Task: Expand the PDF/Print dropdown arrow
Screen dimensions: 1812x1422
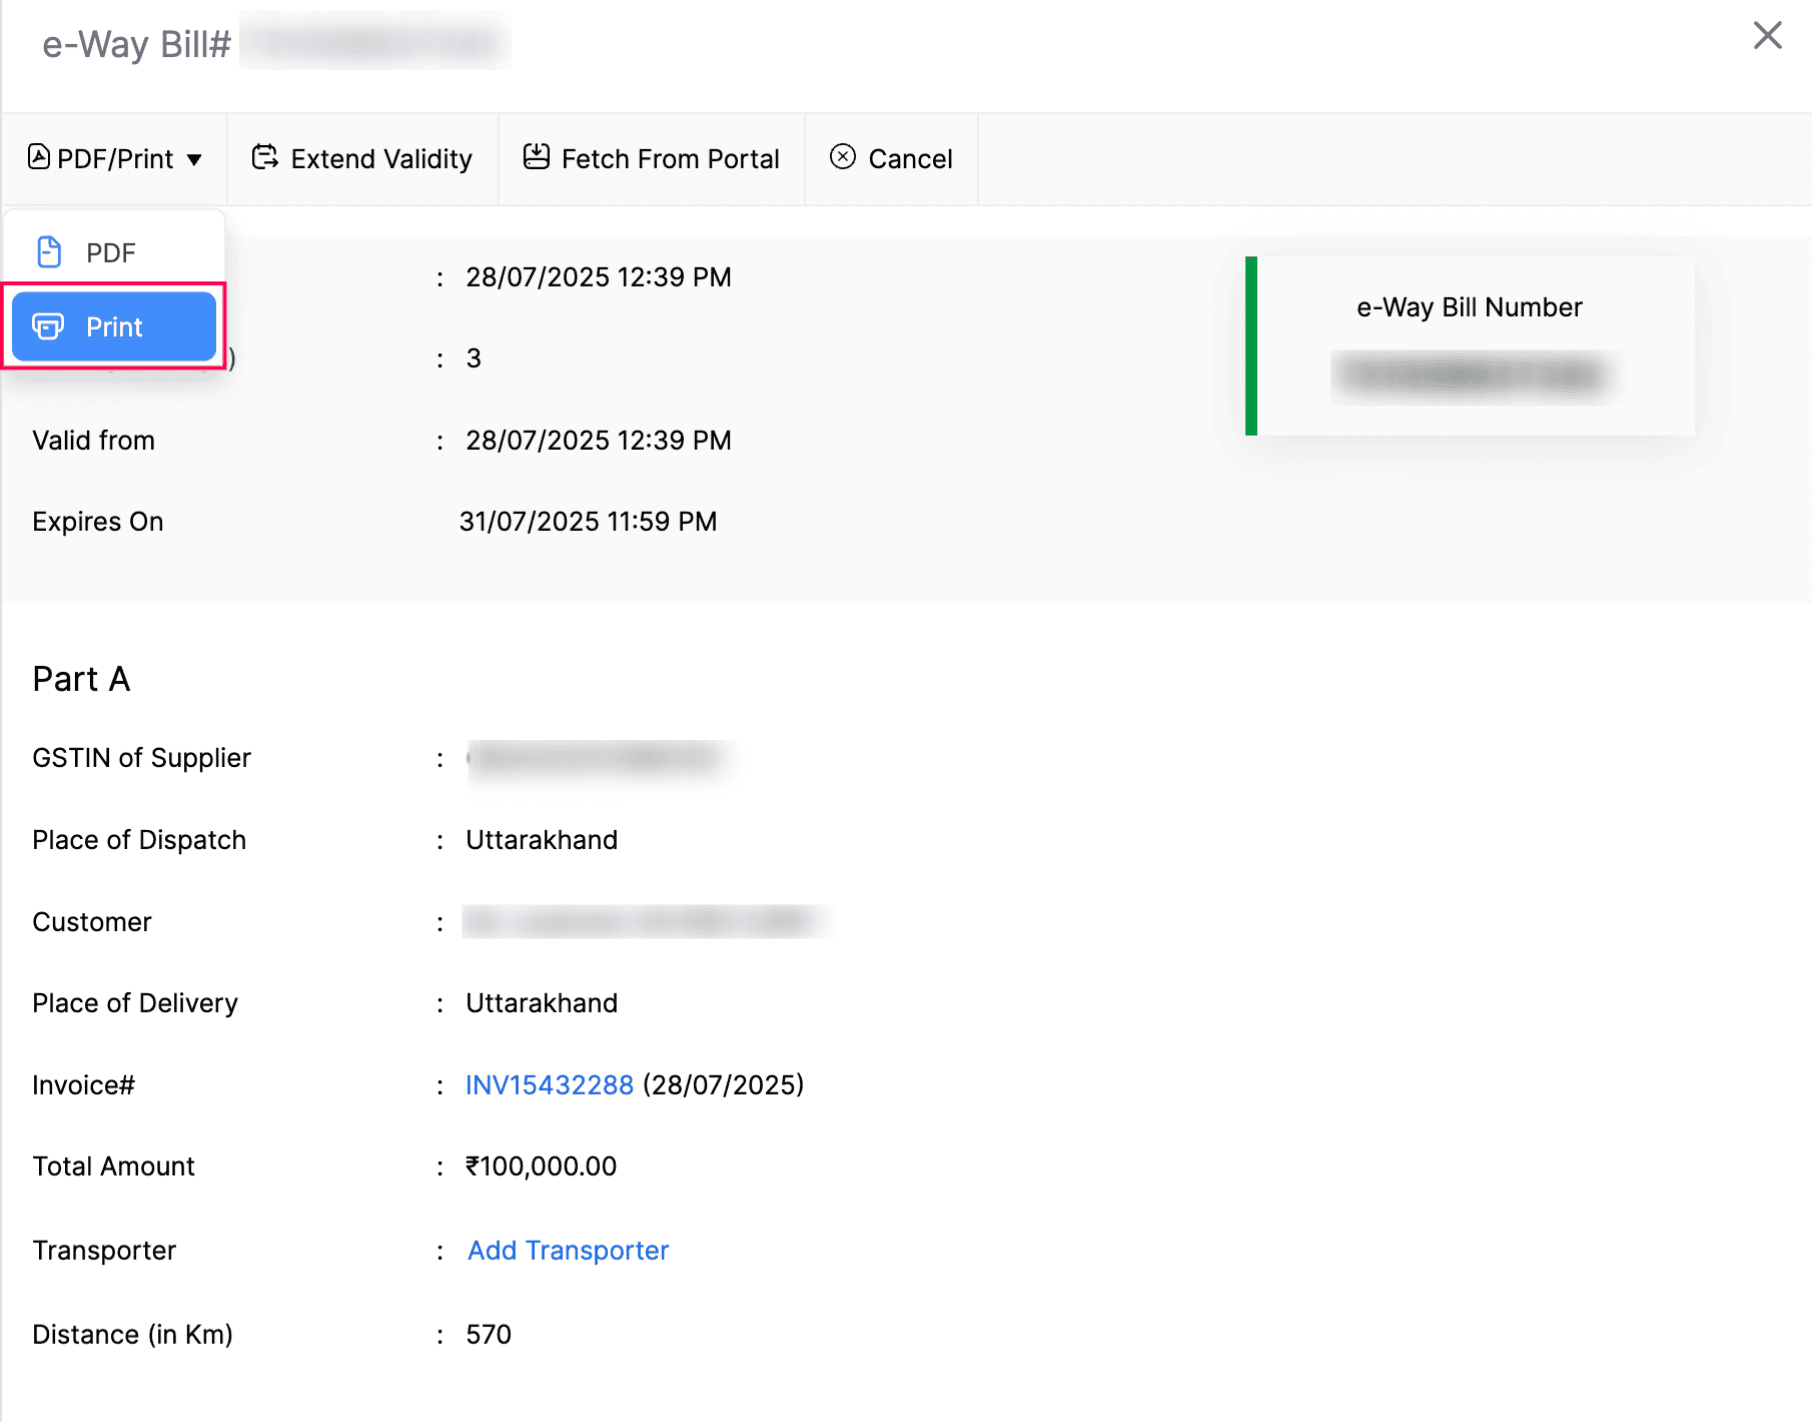Action: click(x=195, y=160)
